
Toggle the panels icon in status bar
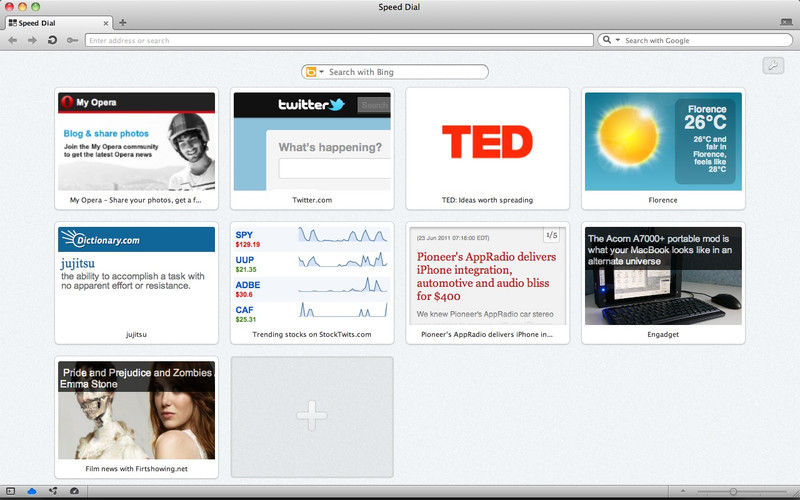tap(11, 491)
